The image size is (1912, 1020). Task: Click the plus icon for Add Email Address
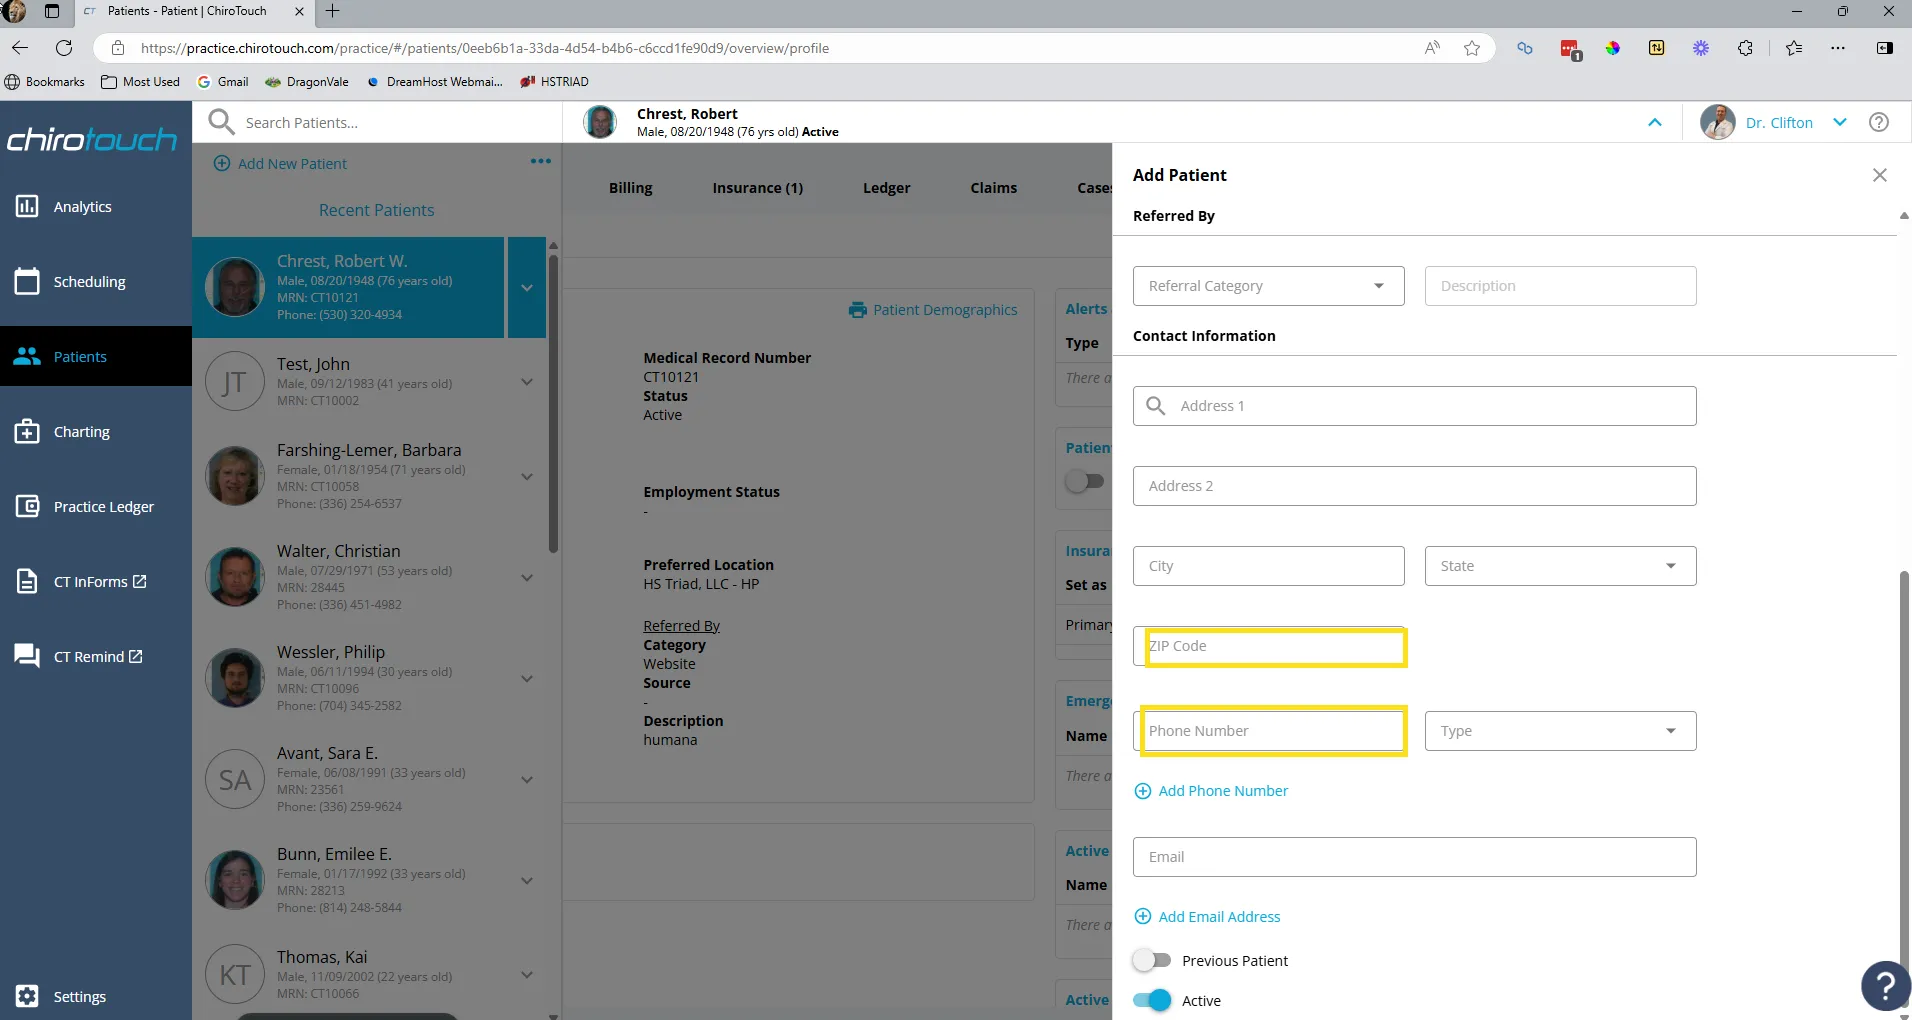[1143, 917]
